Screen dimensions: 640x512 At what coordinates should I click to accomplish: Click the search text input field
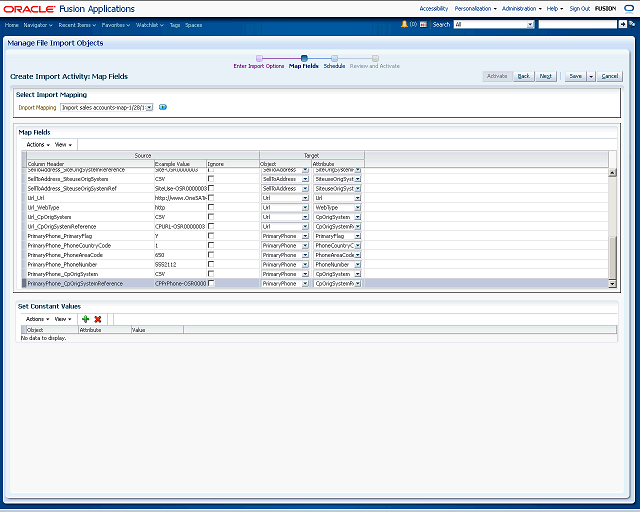576,23
